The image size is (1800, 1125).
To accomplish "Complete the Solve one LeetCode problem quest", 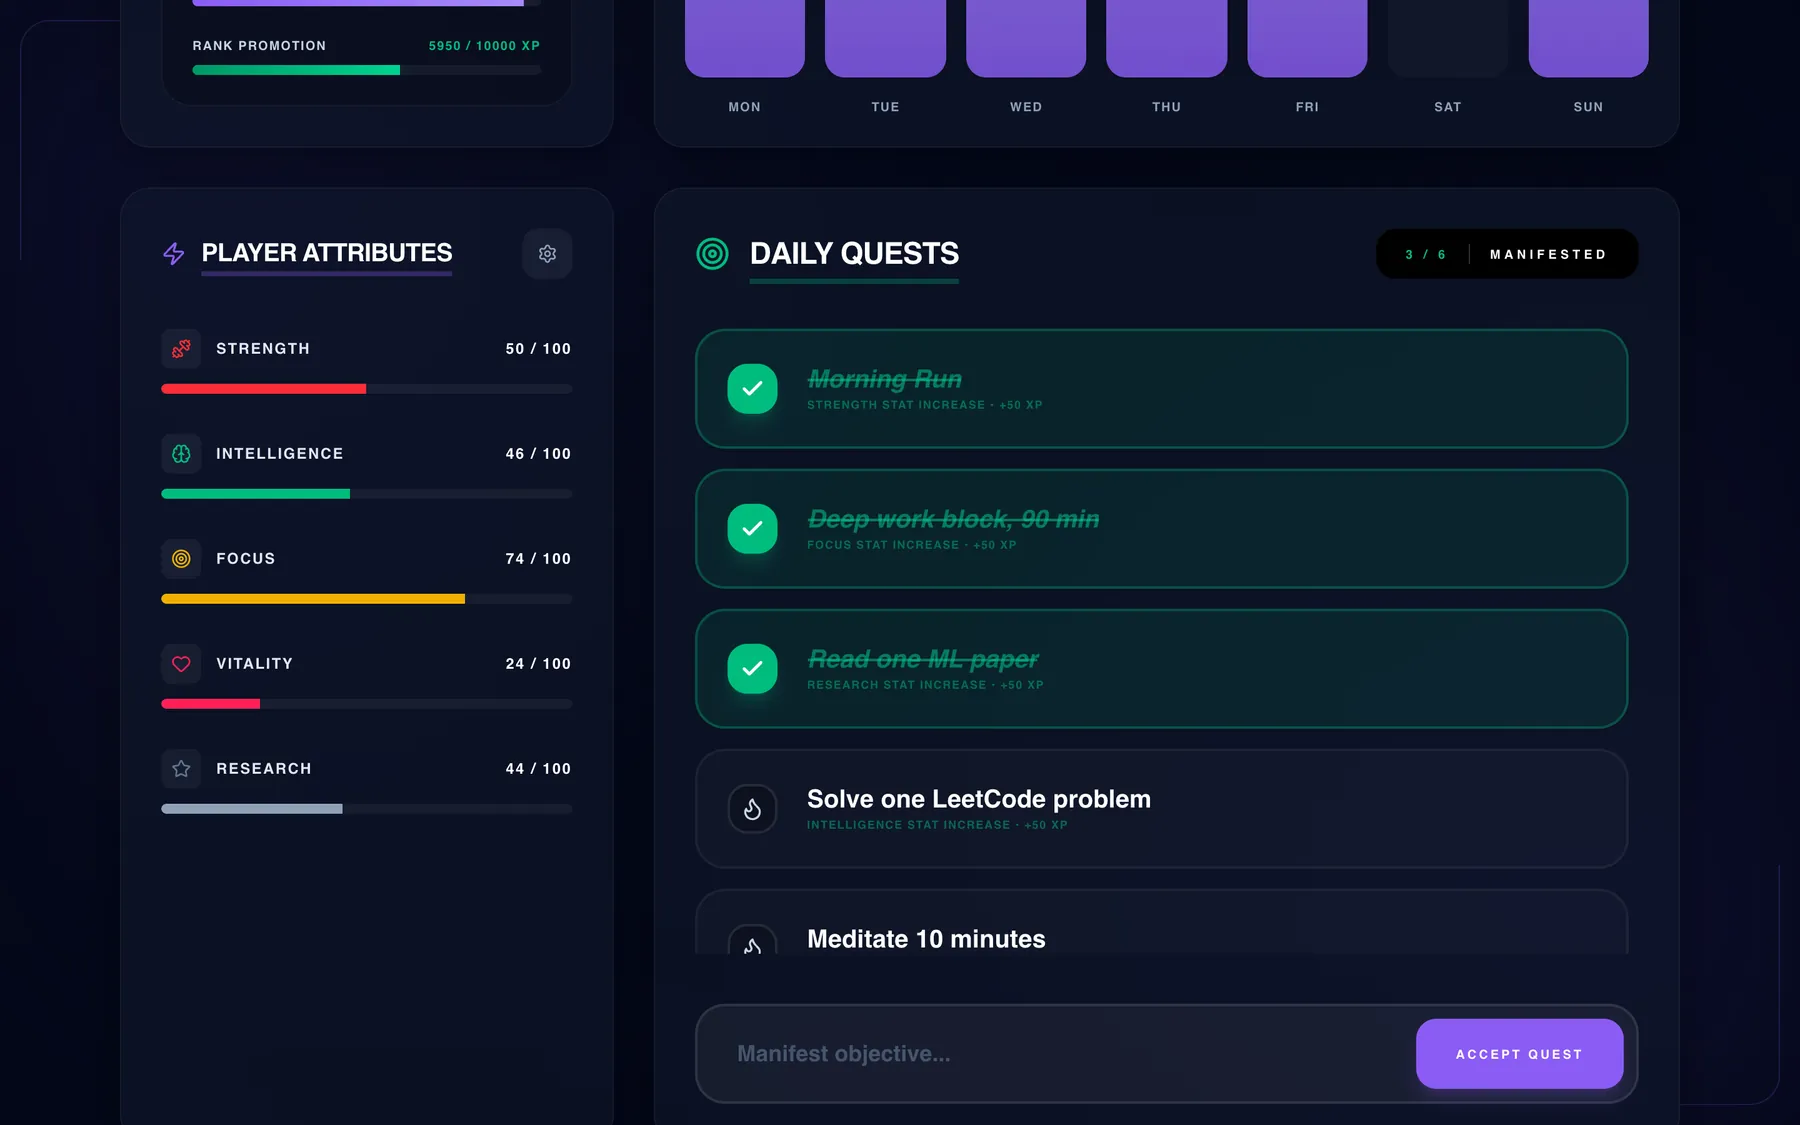I will (x=752, y=809).
